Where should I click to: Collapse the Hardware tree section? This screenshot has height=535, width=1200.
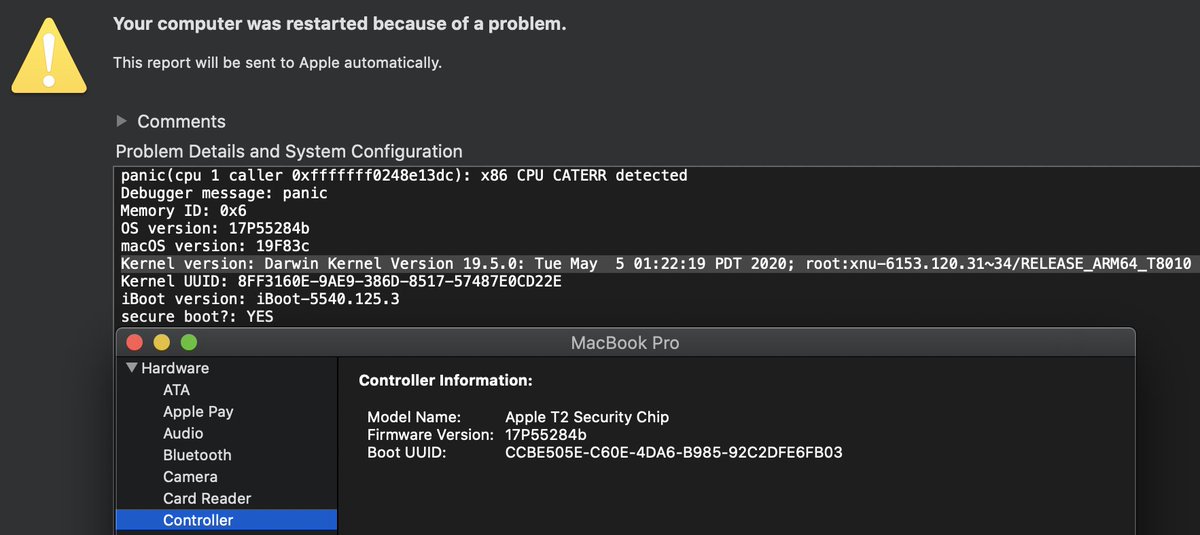click(x=131, y=368)
